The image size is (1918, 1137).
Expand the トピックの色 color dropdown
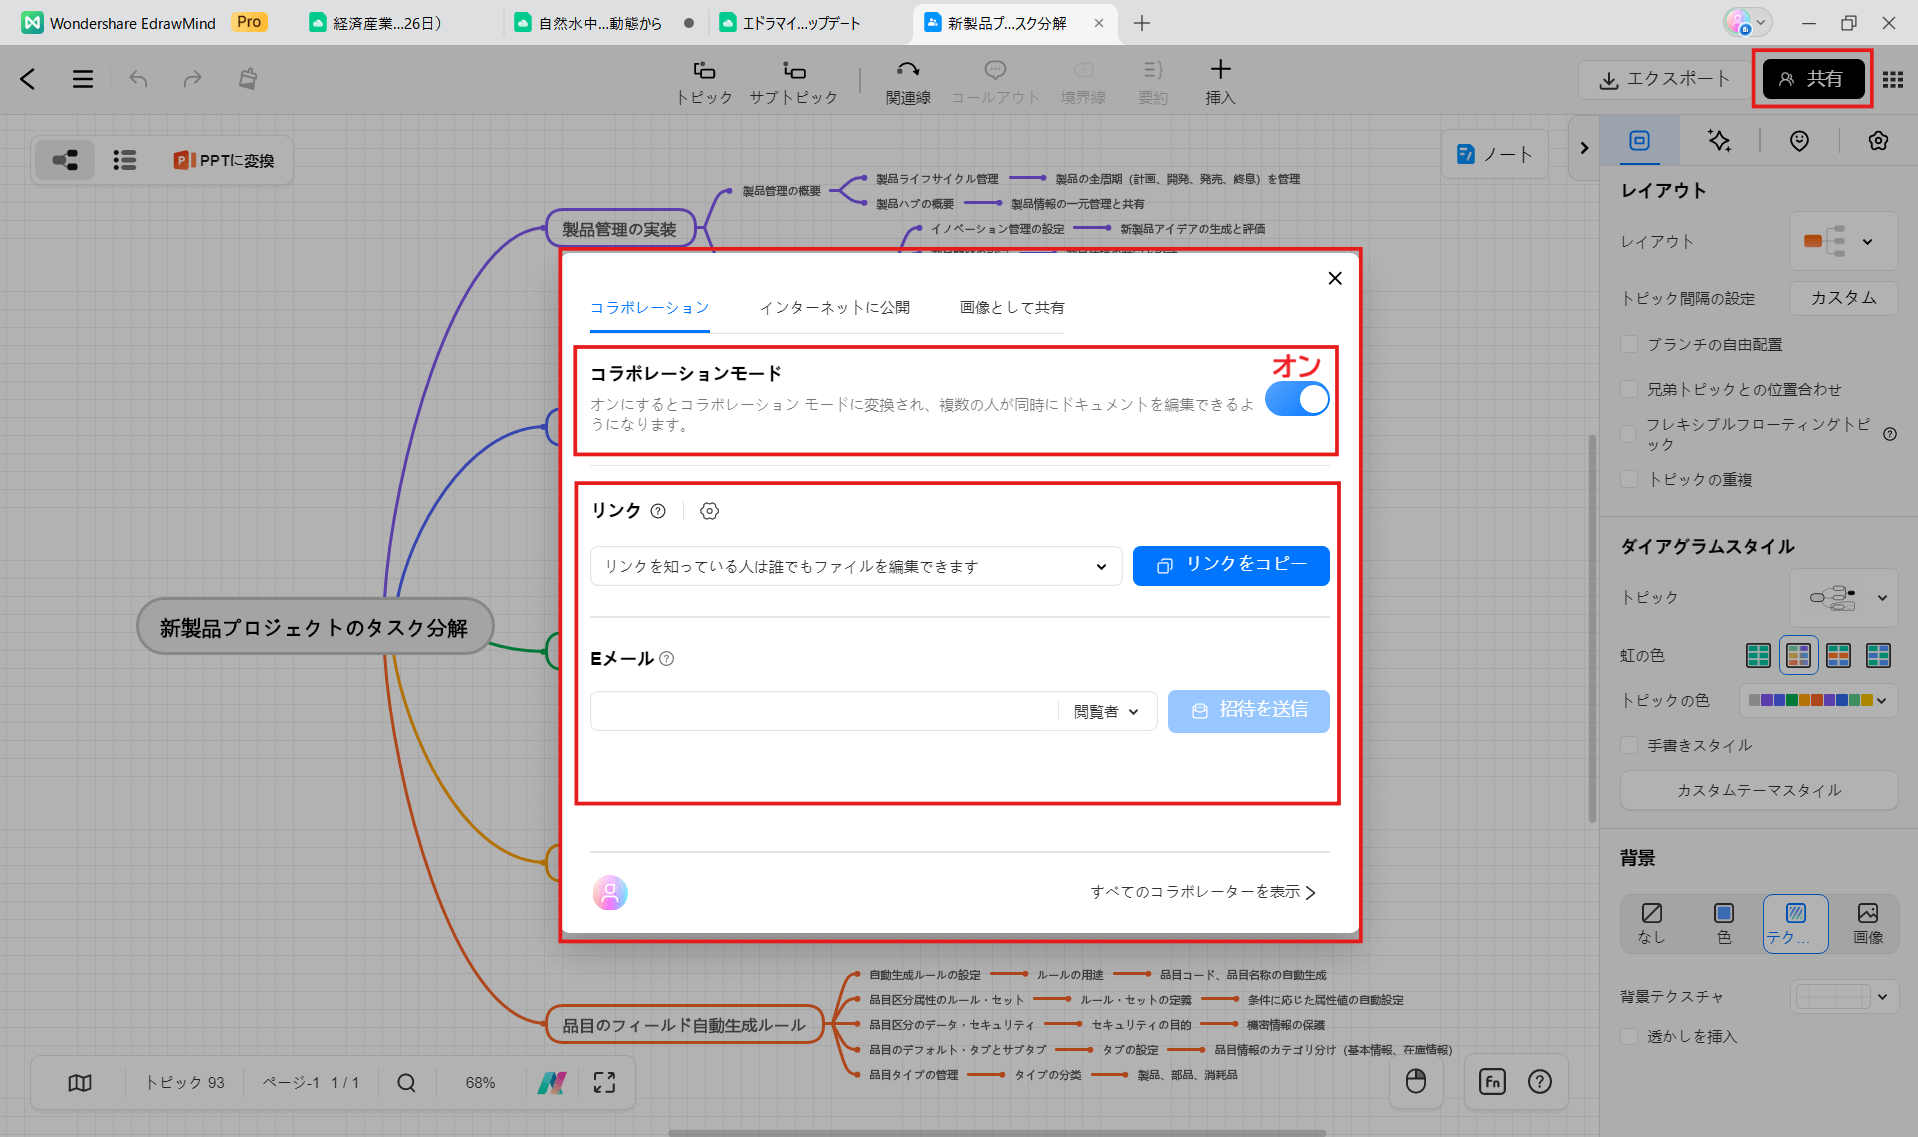point(1818,700)
